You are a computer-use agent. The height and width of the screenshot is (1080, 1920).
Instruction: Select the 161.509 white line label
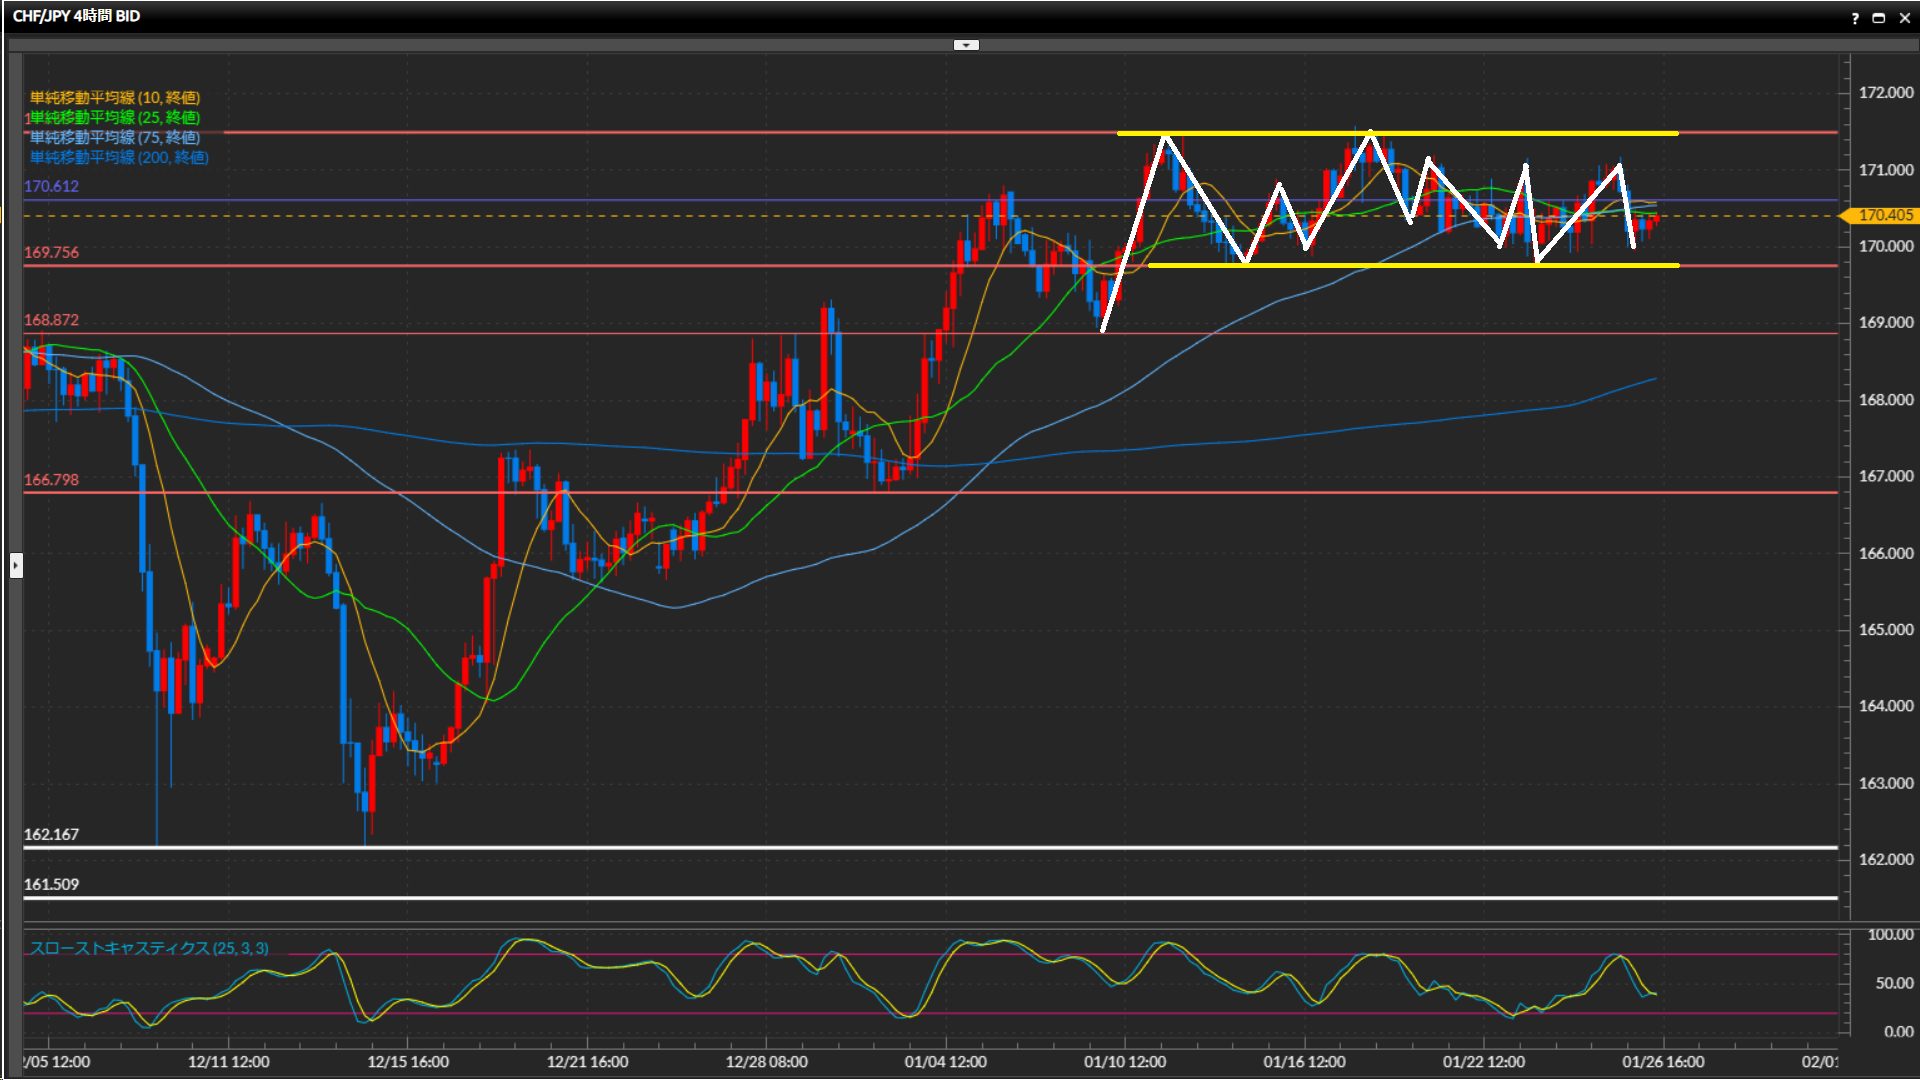51,884
